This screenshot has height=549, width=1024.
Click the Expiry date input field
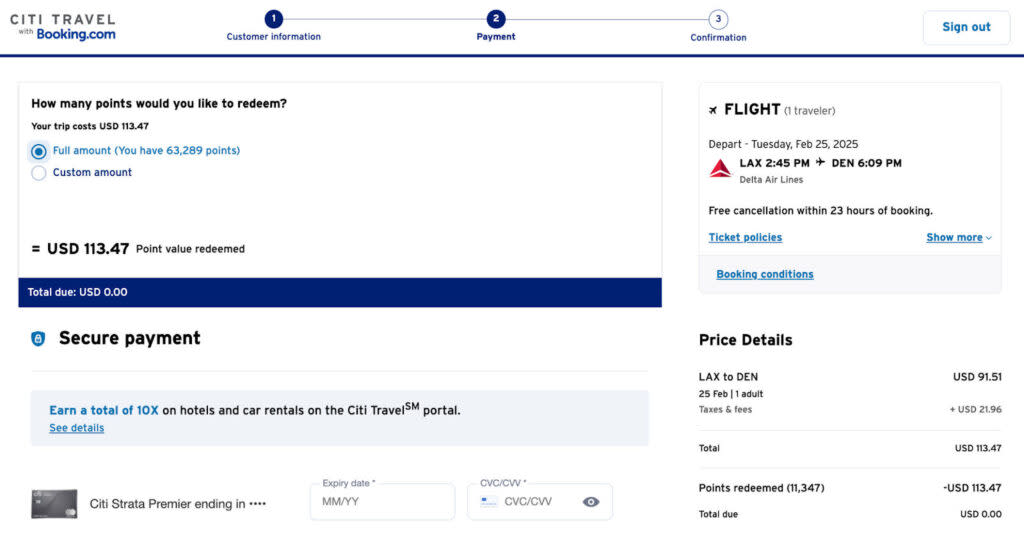pos(385,502)
